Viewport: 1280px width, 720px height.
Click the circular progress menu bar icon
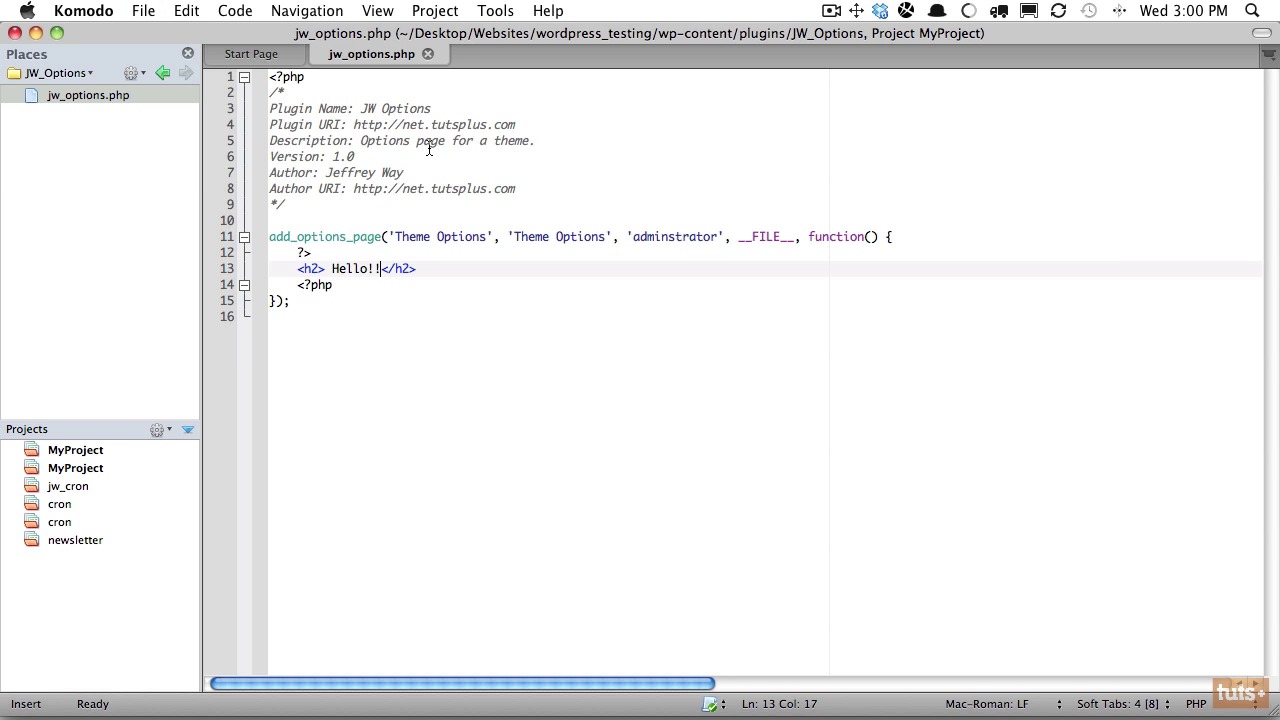click(x=969, y=11)
